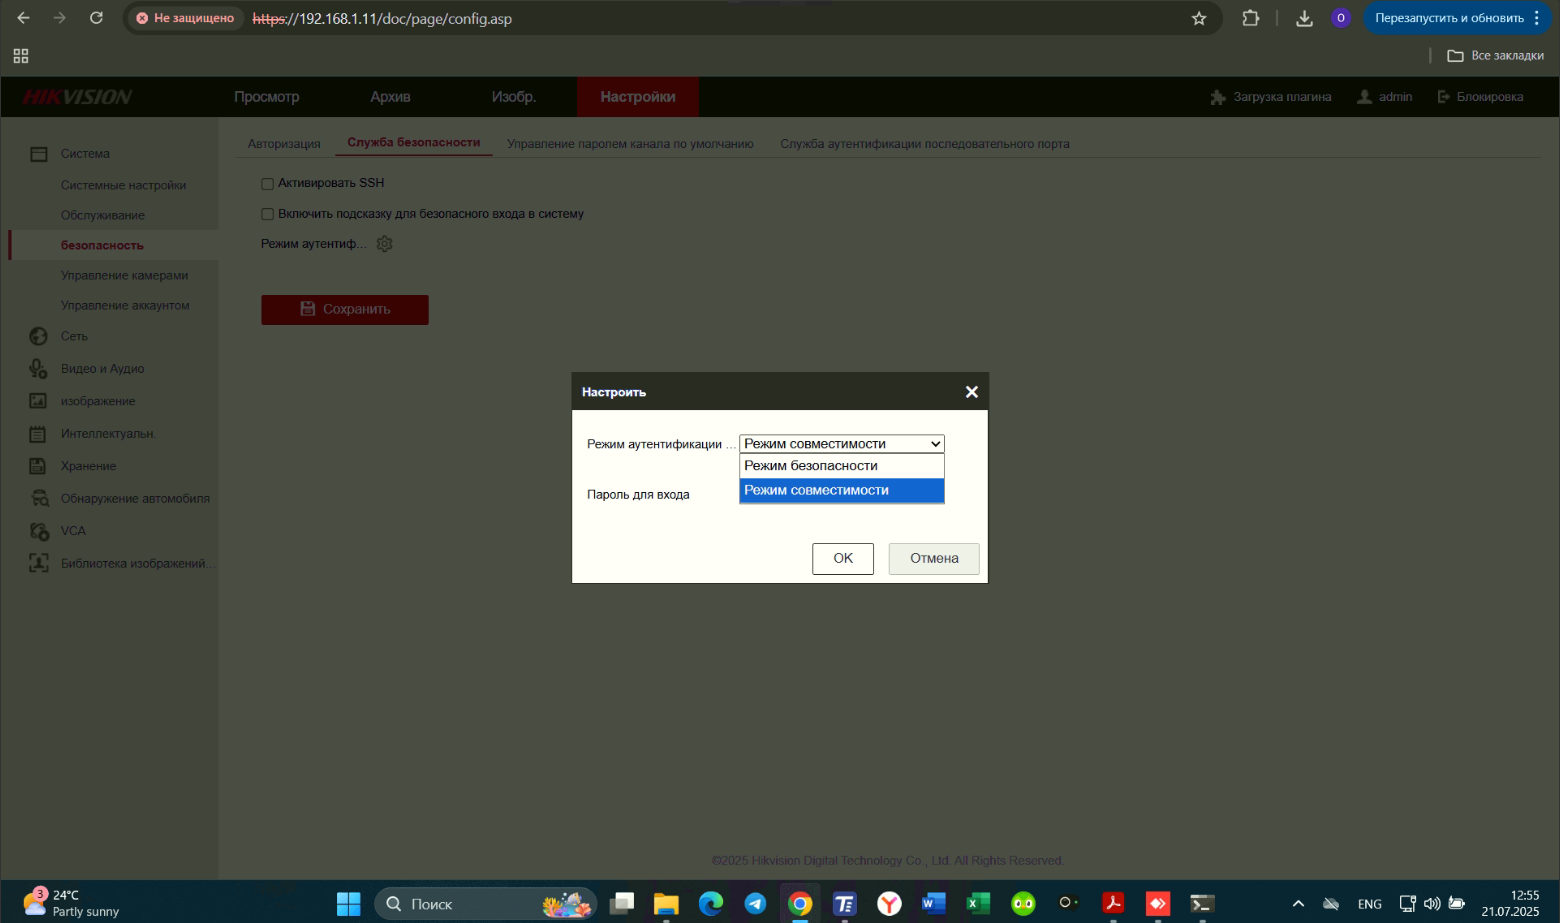Open Excel from the taskbar
The width and height of the screenshot is (1560, 923).
(x=978, y=904)
